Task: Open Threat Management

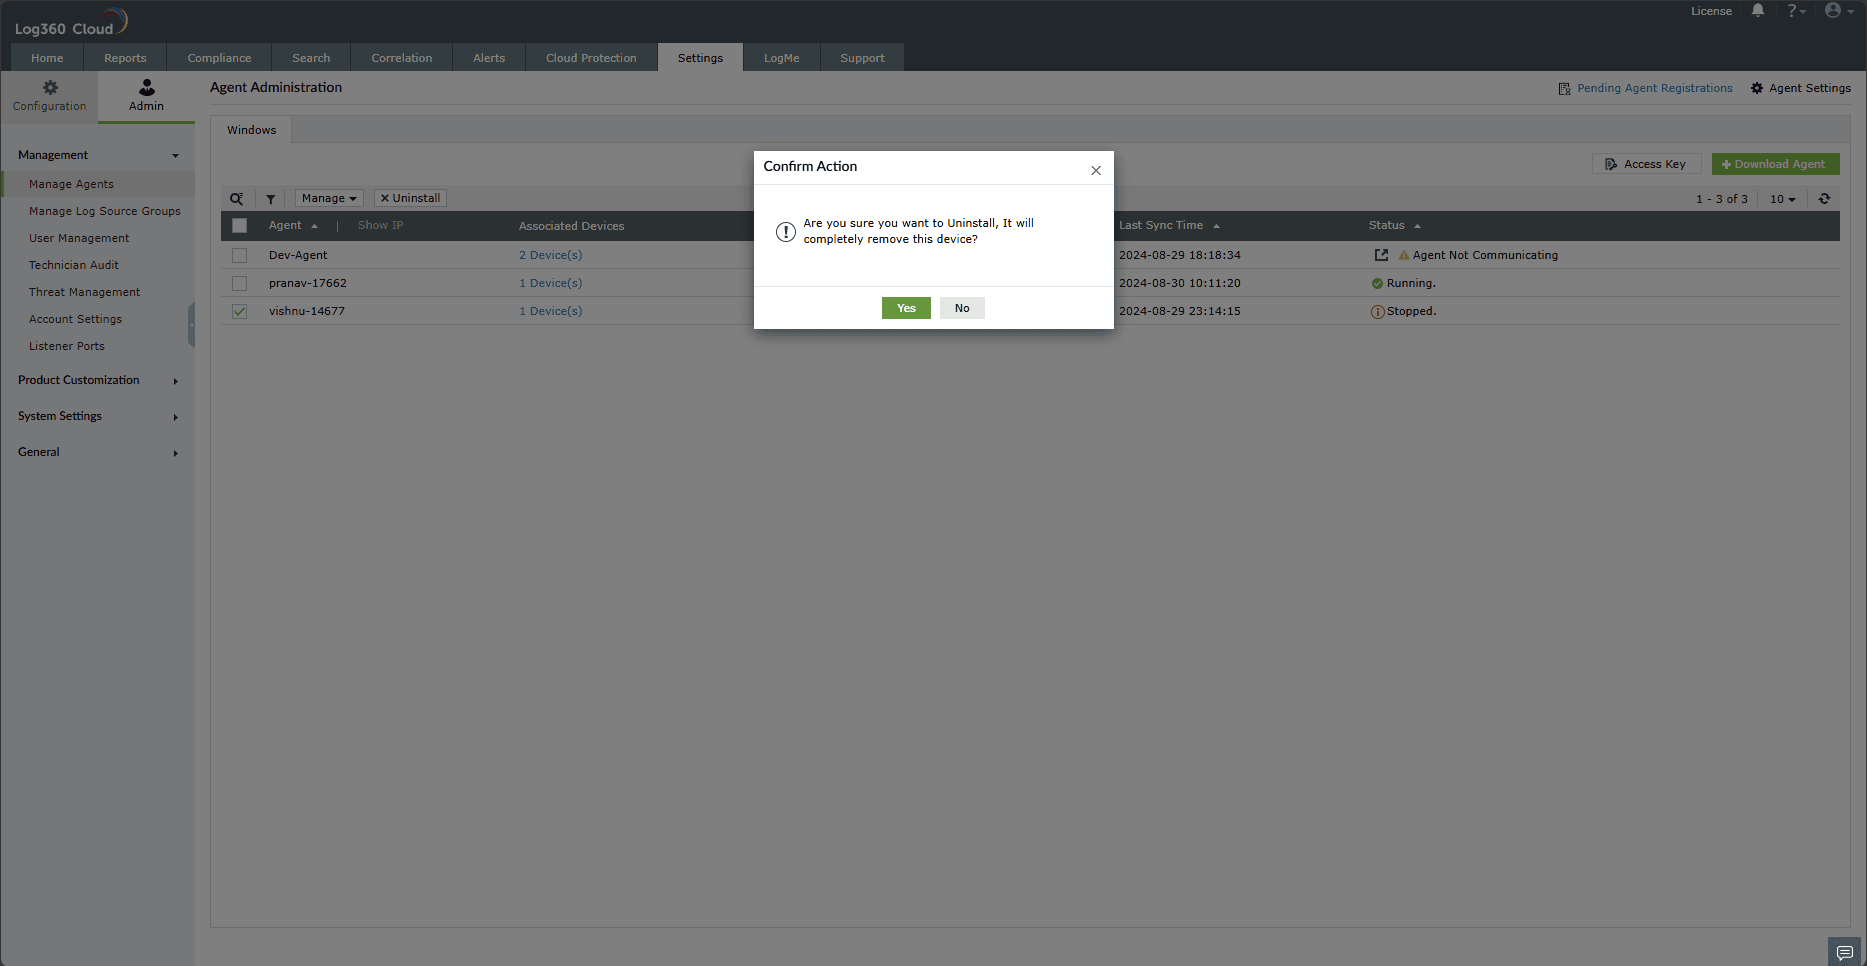Action: tap(84, 292)
